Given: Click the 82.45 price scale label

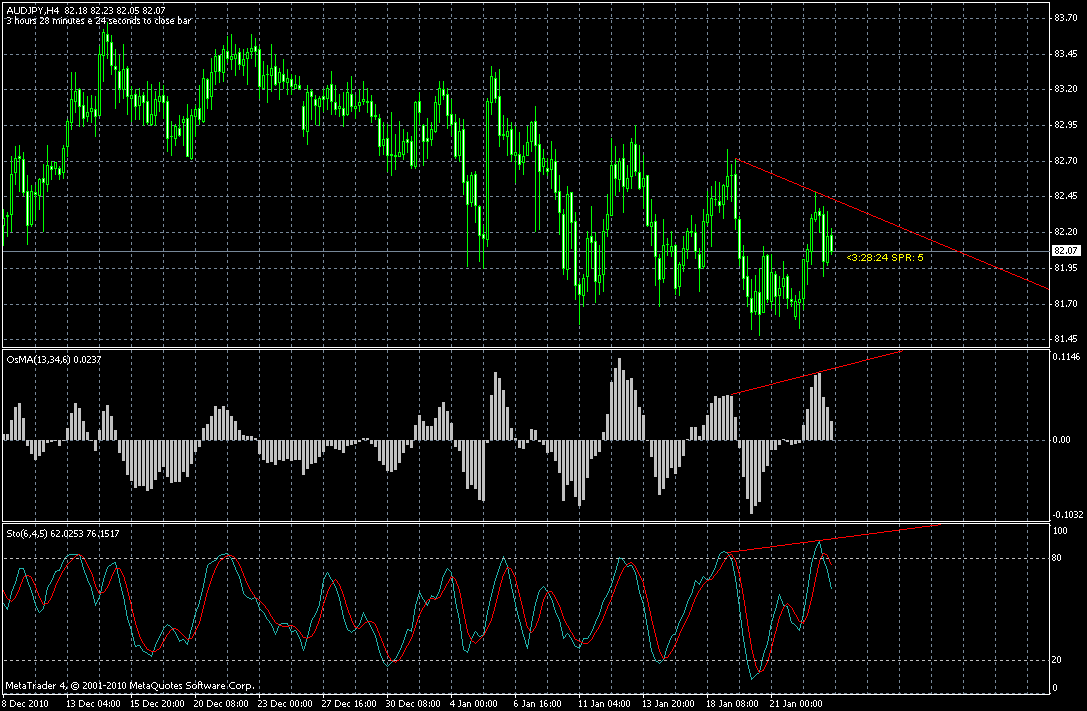Looking at the screenshot, I should (1066, 196).
